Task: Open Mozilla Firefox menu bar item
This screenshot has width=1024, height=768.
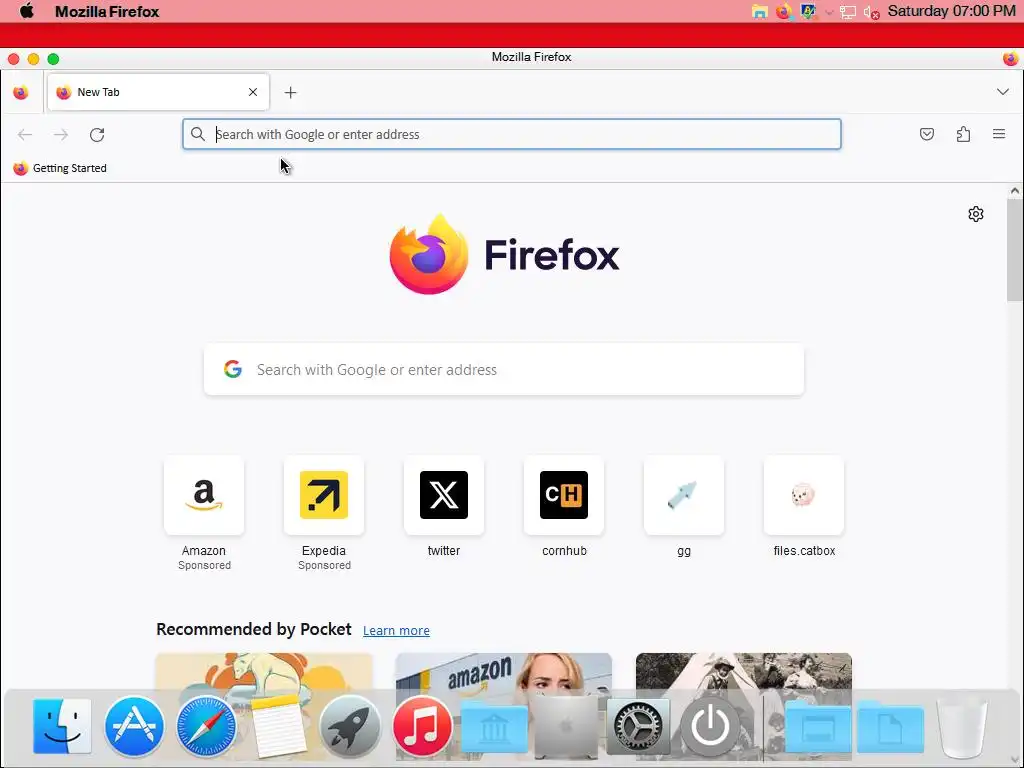Action: (x=107, y=12)
